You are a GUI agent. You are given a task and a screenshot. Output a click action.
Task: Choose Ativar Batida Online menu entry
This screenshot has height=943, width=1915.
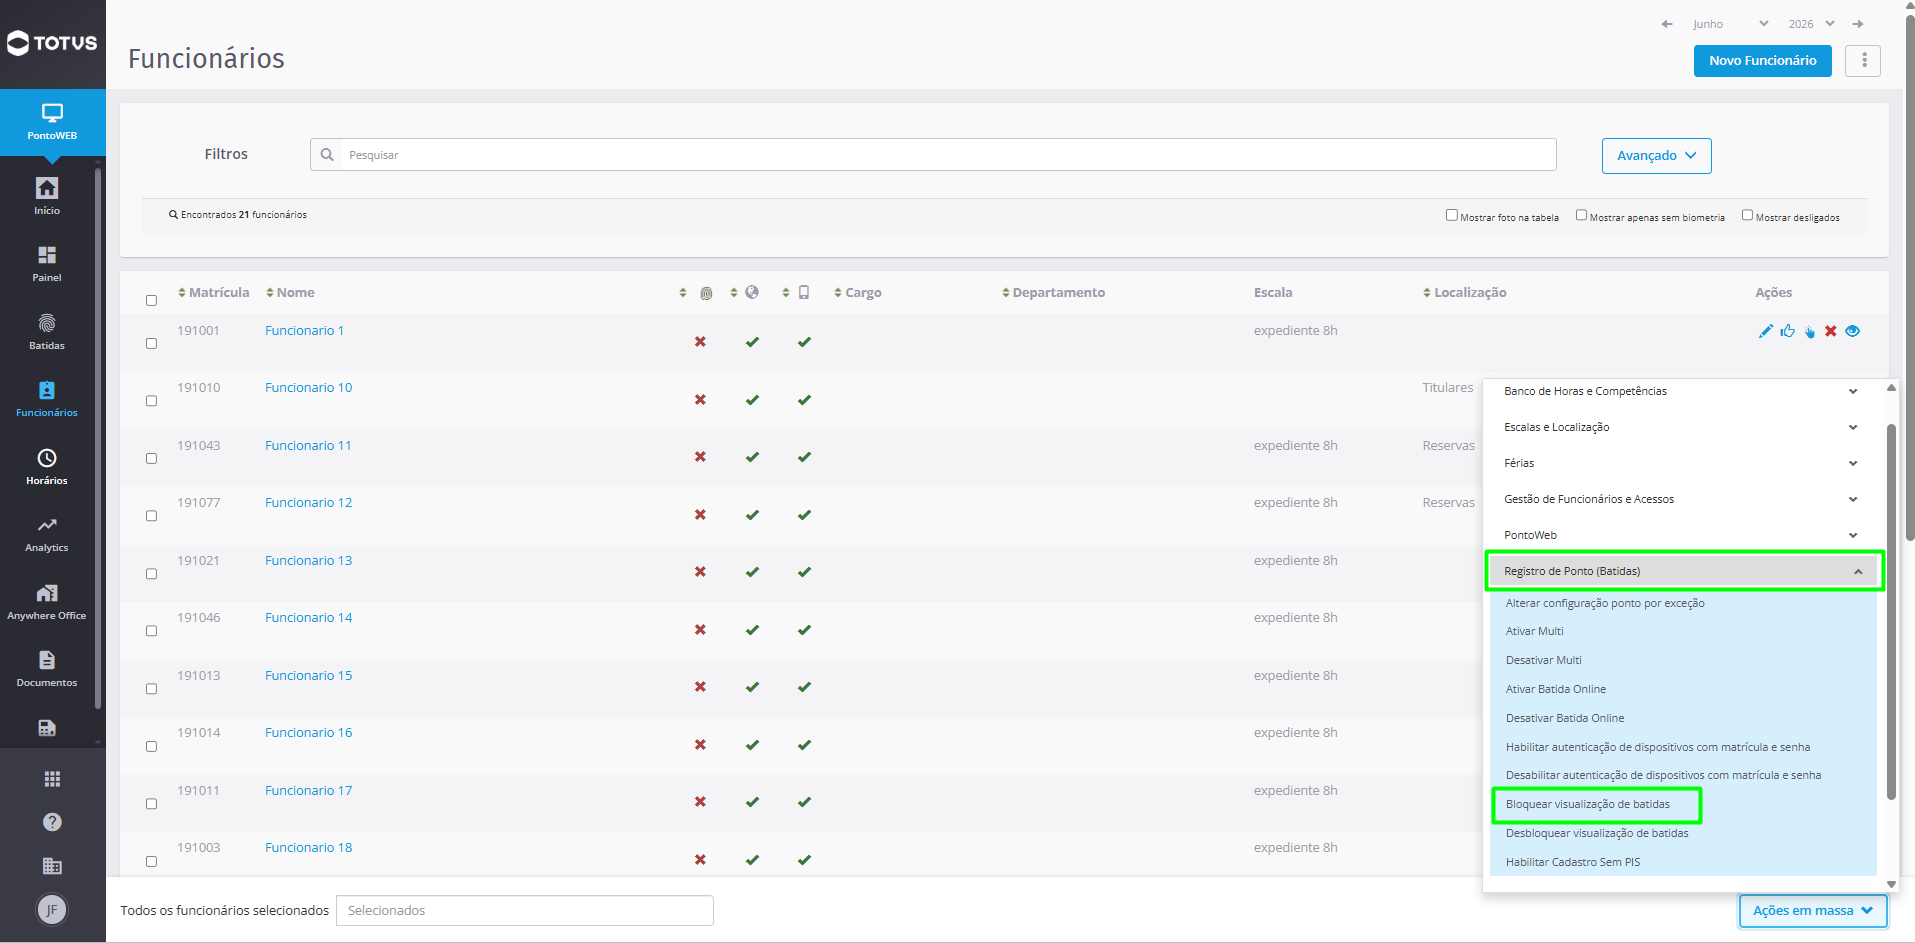pyautogui.click(x=1555, y=689)
